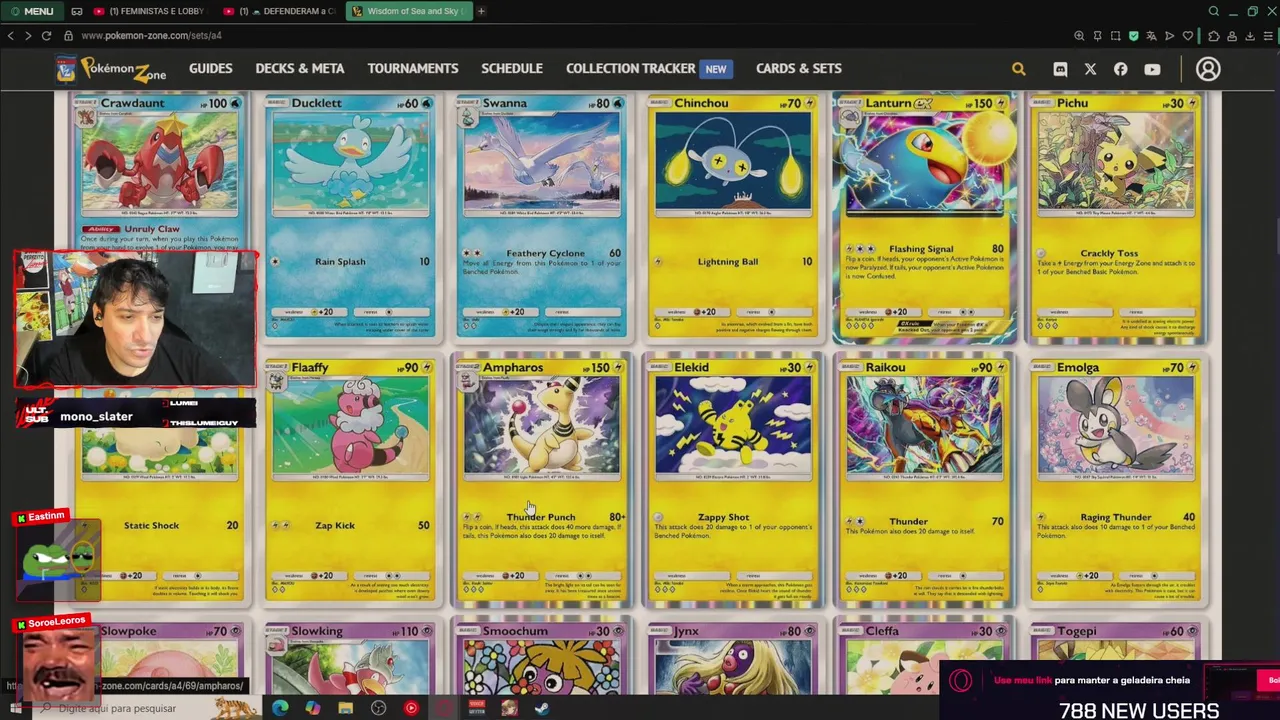Viewport: 1280px width, 720px height.
Task: Bookmark page with the heart icon
Action: click(x=1188, y=36)
